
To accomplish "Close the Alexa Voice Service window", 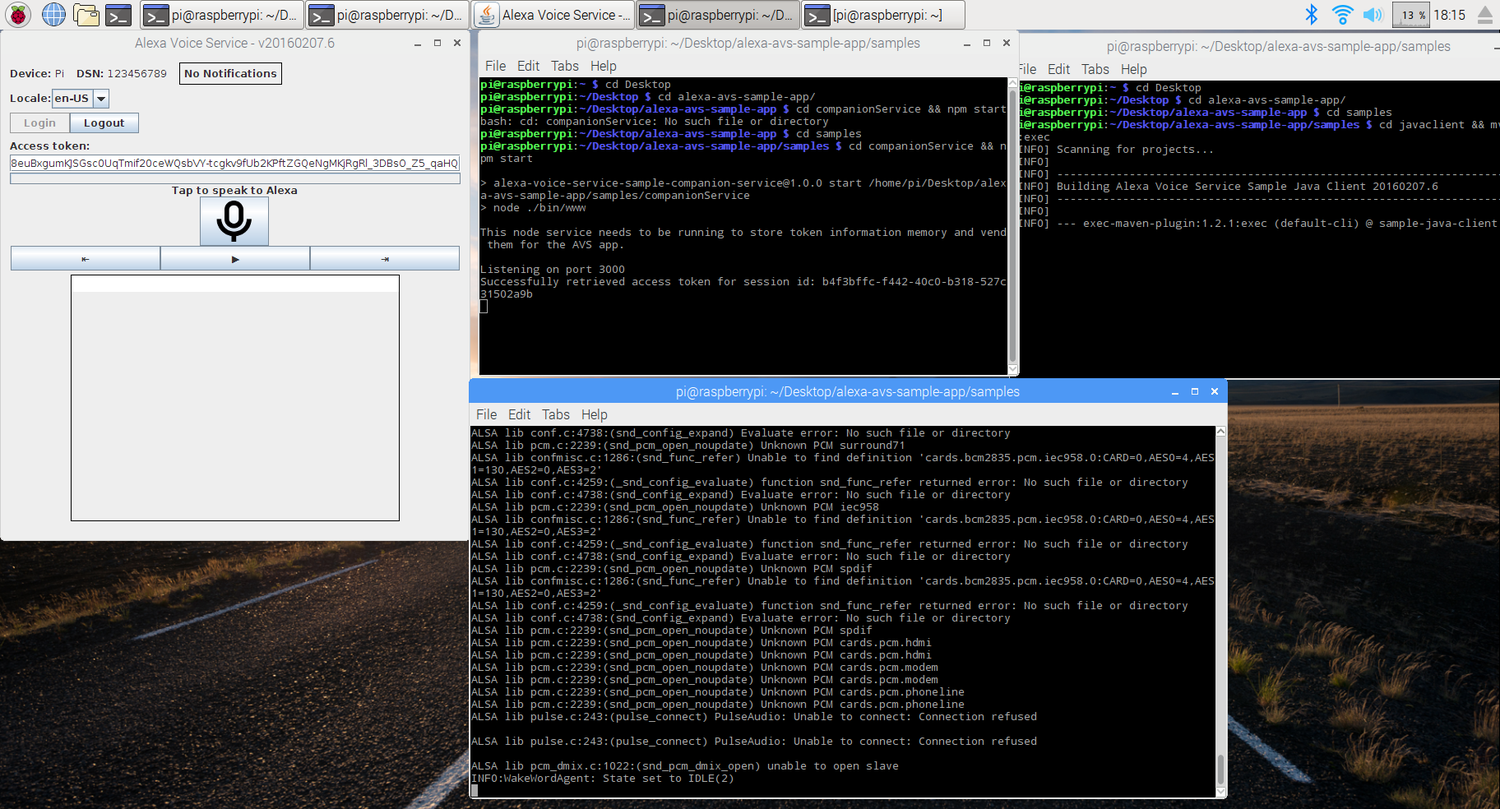I will 457,43.
